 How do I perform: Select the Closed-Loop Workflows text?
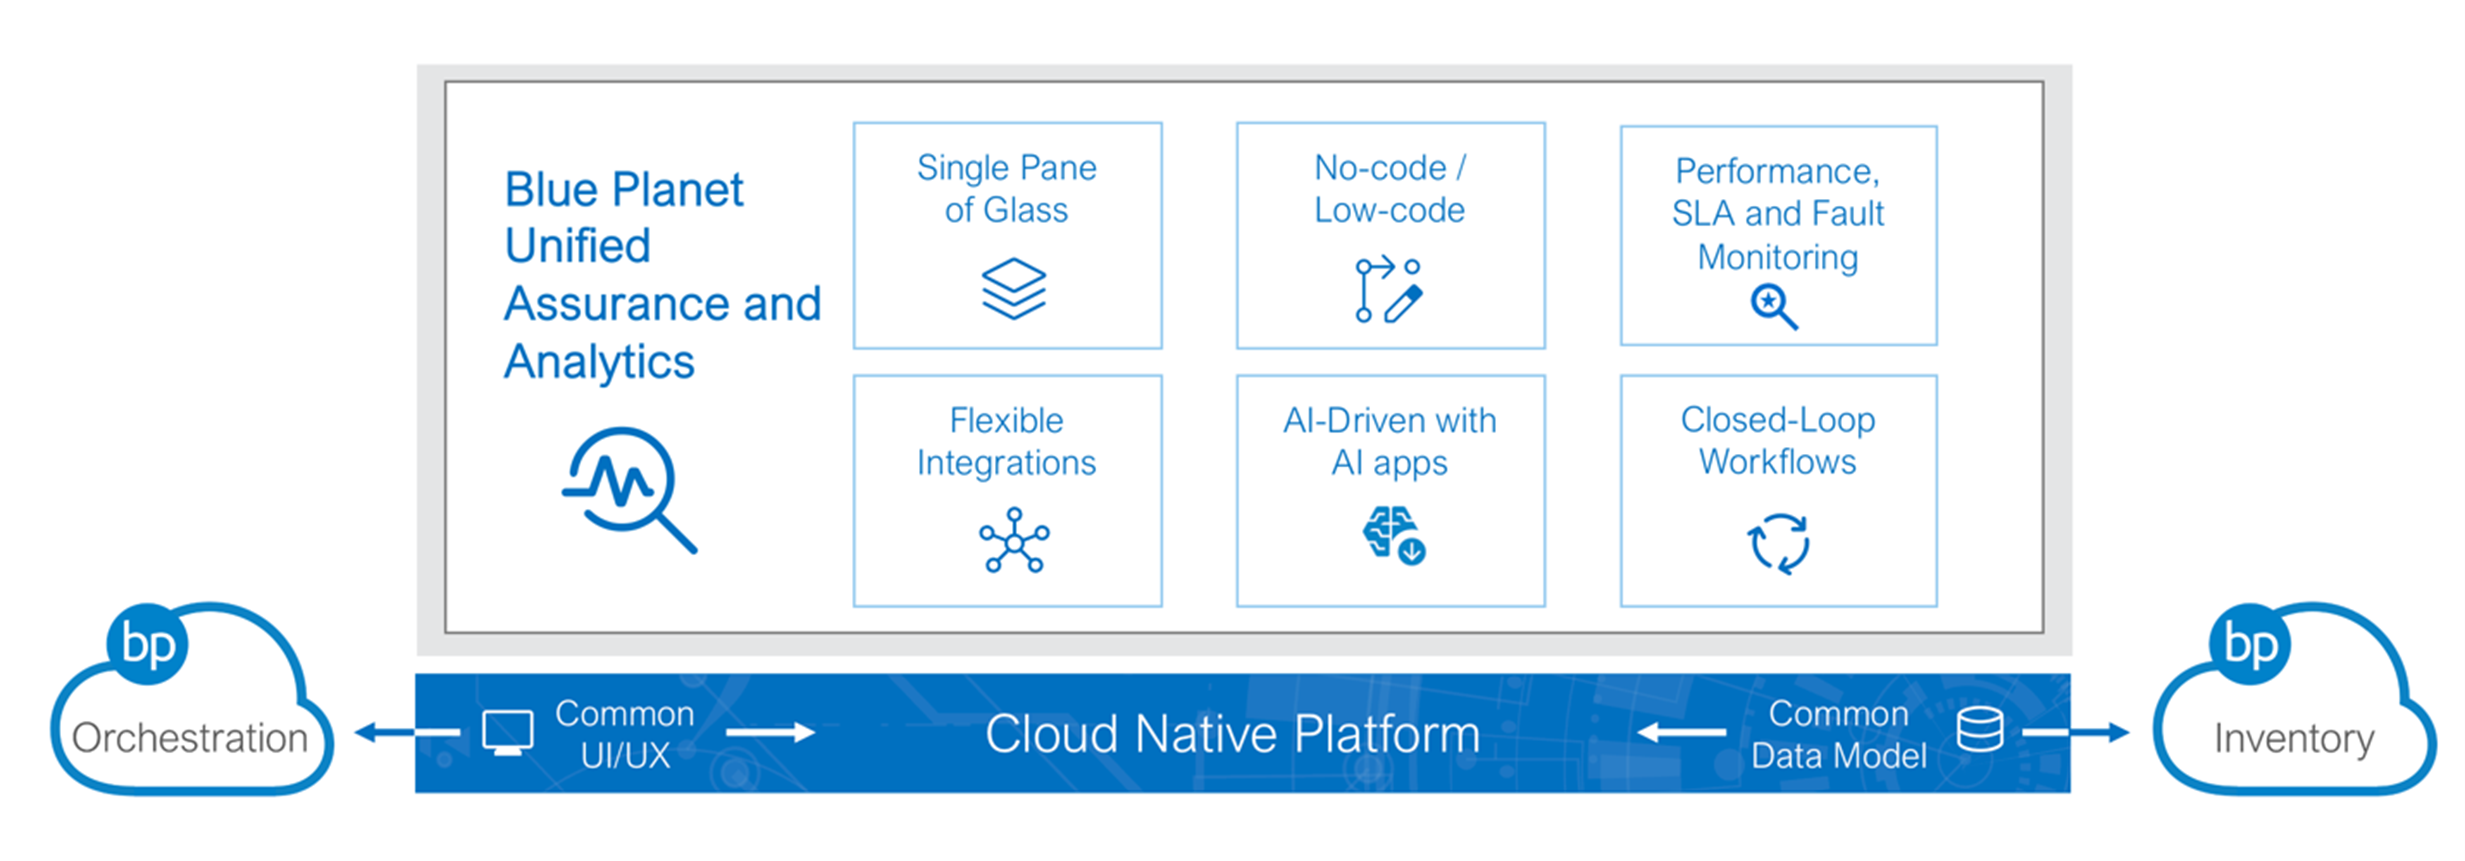point(1778,440)
